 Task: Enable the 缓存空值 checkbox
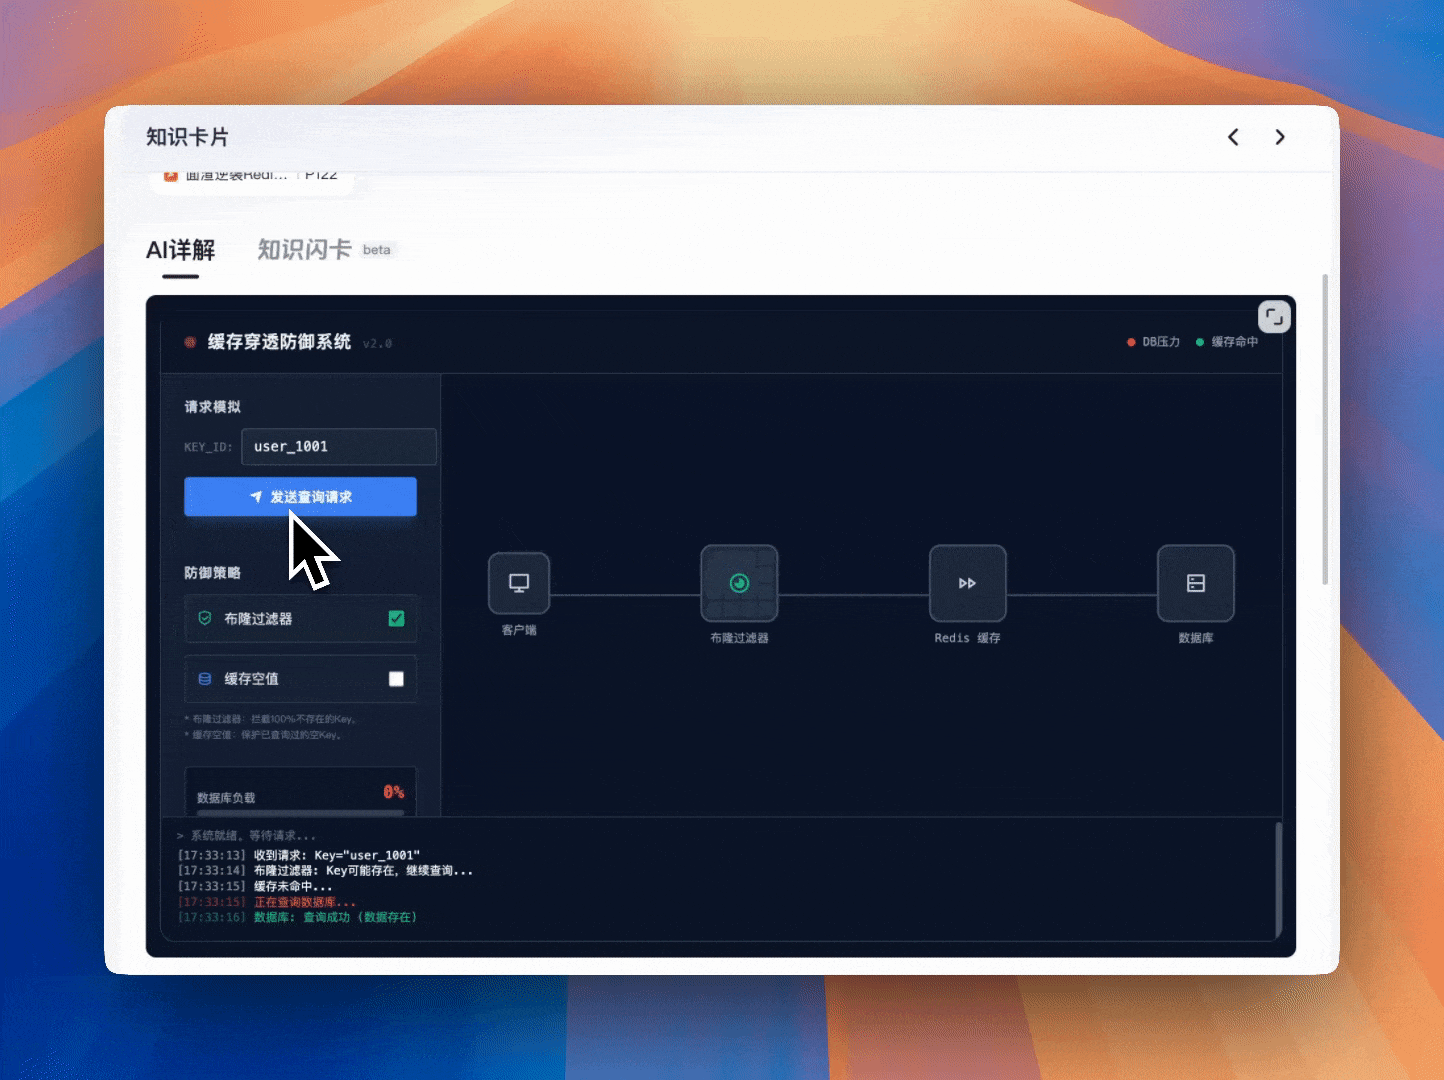[396, 679]
